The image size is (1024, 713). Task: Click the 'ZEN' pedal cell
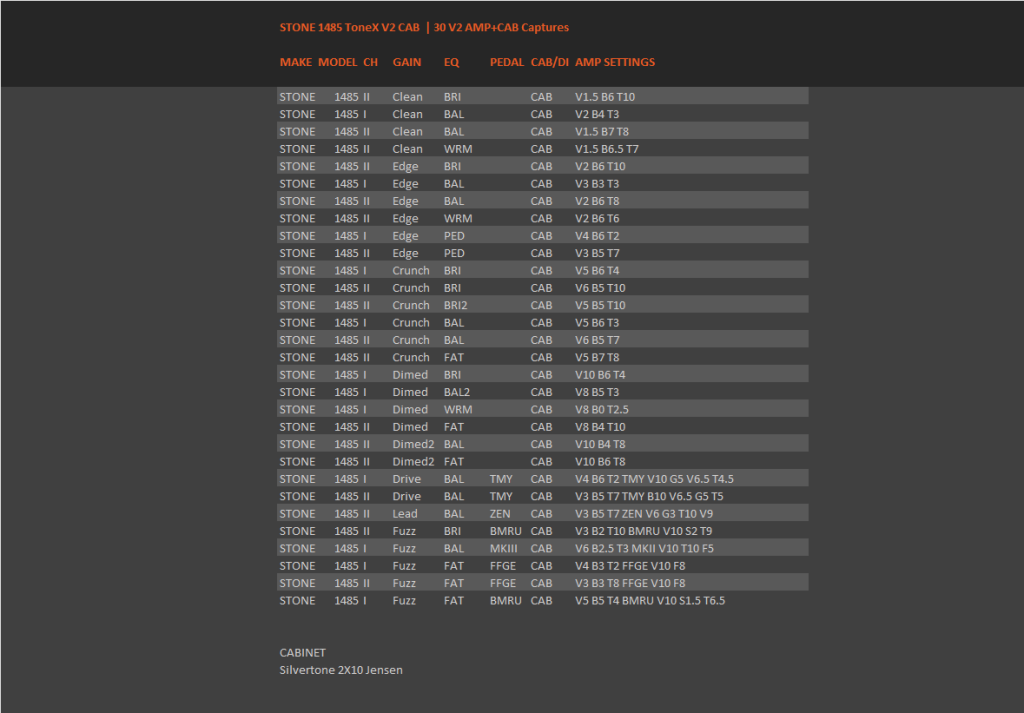(x=500, y=514)
